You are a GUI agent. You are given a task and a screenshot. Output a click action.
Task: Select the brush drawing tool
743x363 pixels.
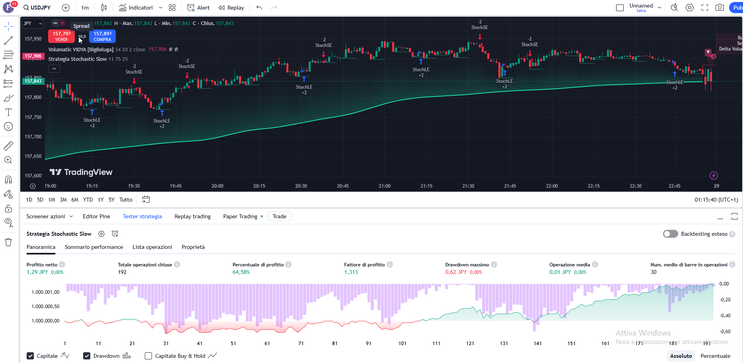(x=8, y=98)
